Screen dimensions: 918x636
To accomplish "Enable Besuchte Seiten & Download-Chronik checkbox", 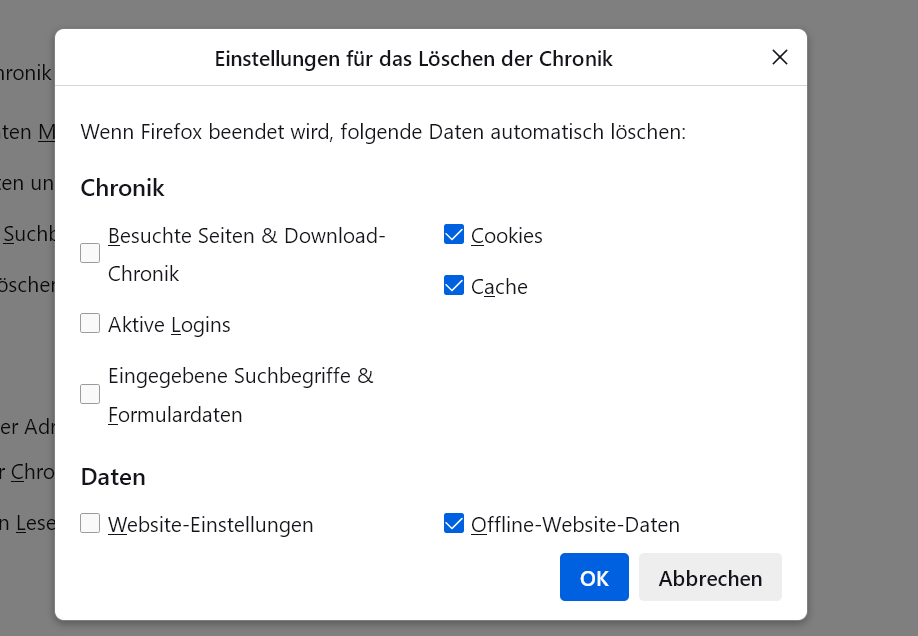I will (90, 254).
